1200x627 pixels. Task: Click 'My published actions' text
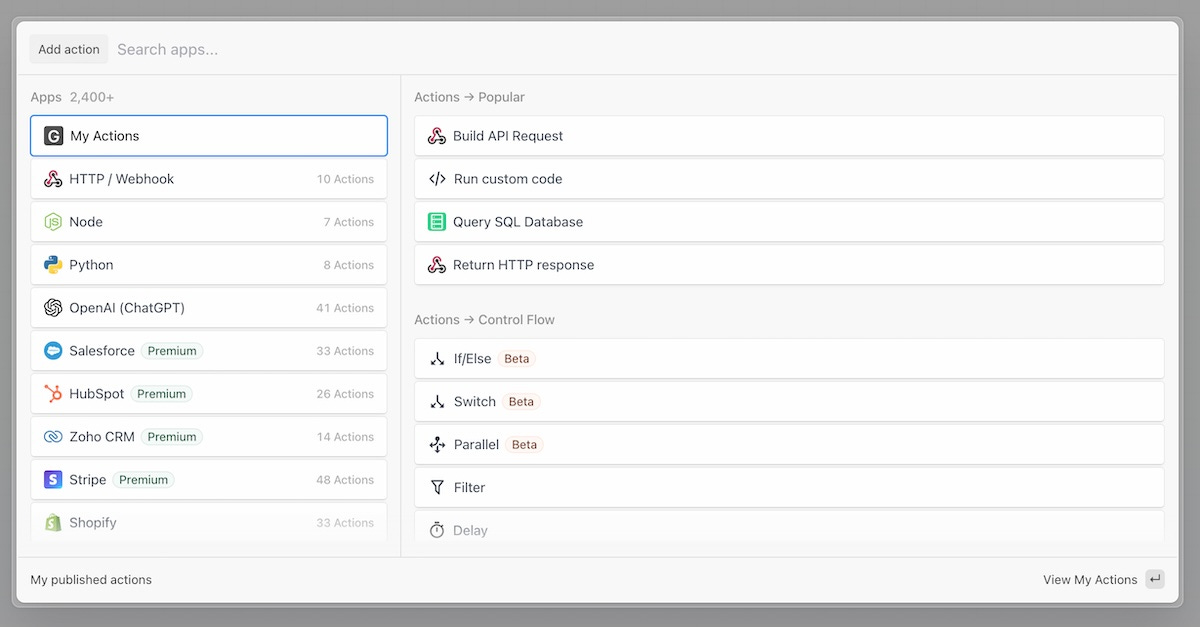91,580
